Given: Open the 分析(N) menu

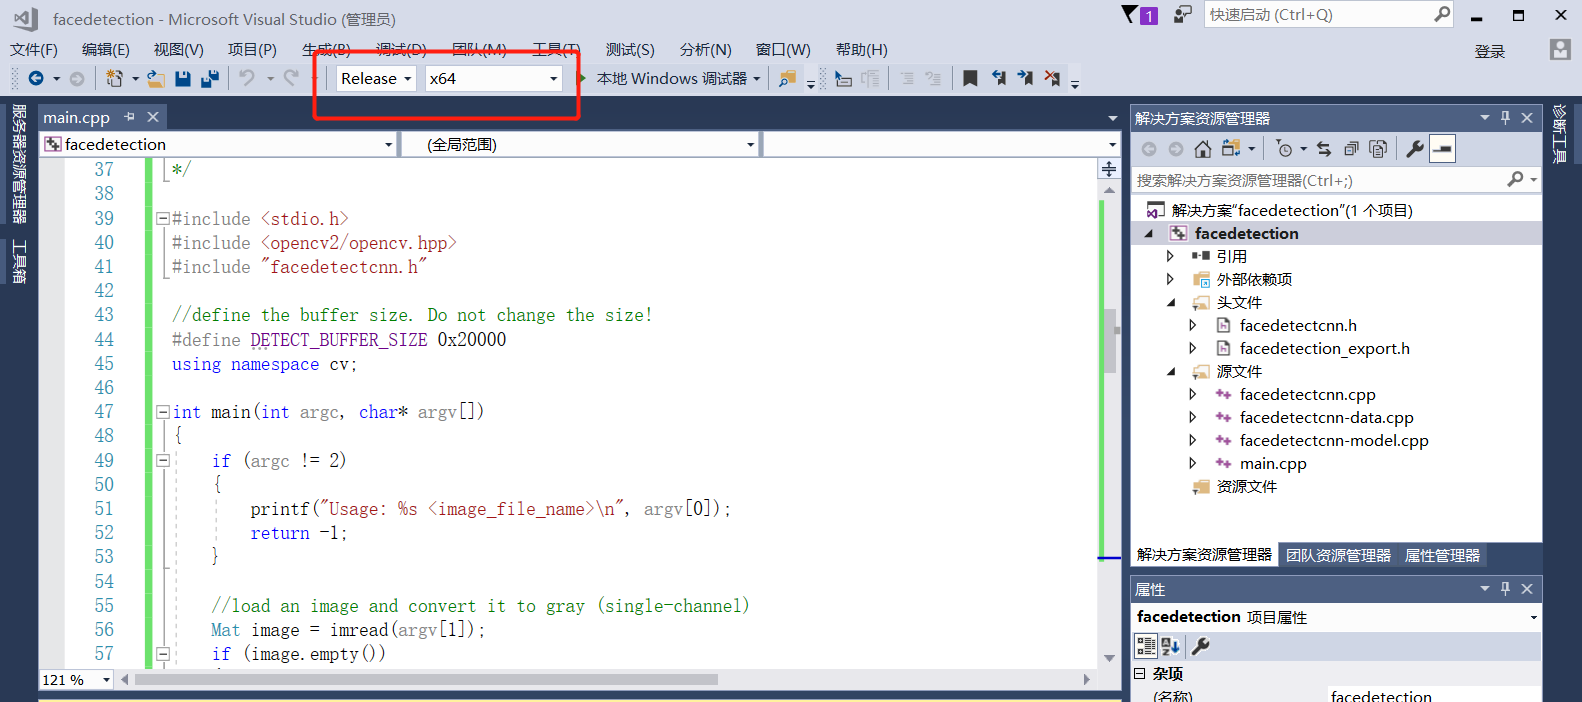Looking at the screenshot, I should click(706, 50).
